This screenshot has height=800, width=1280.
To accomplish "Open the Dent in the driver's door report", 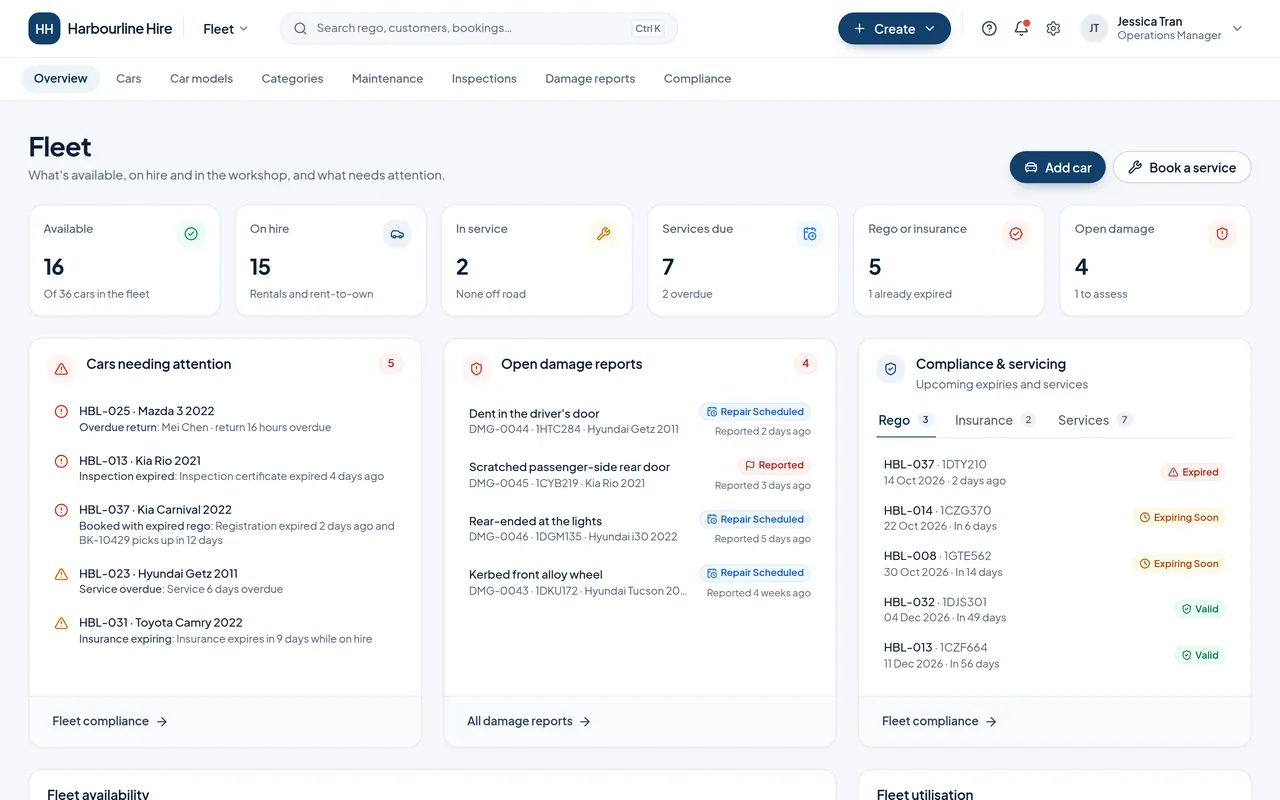I will (640, 421).
